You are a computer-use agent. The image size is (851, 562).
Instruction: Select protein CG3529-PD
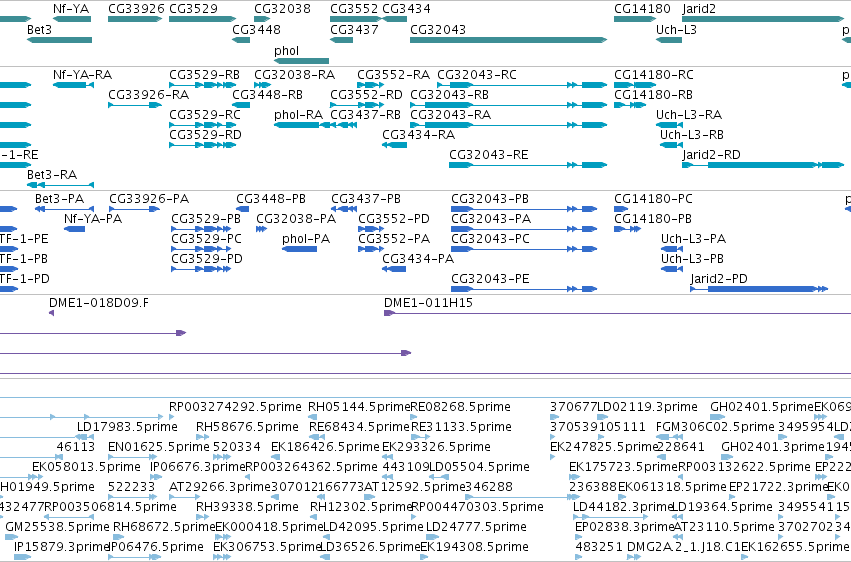(207, 259)
